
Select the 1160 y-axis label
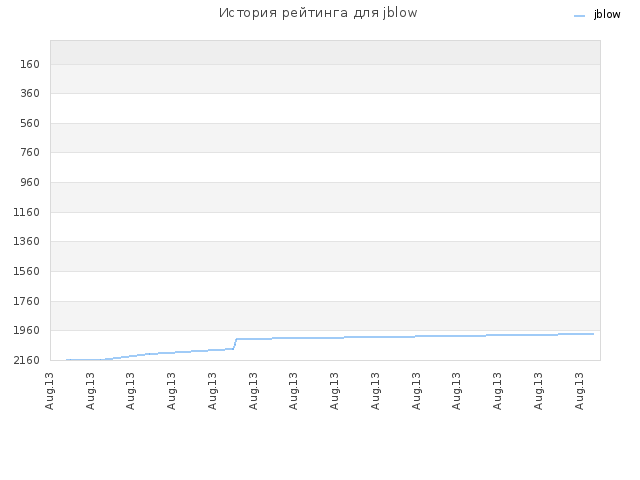(27, 212)
